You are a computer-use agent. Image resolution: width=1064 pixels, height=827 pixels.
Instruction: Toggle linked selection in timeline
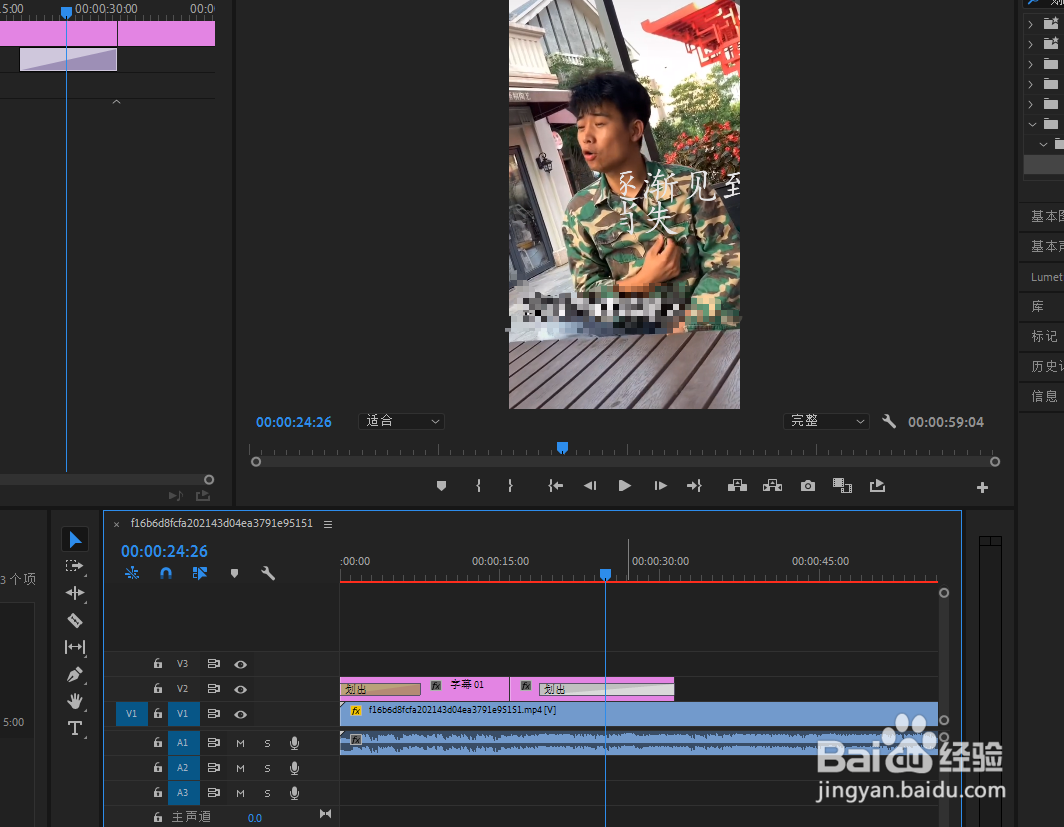click(x=200, y=573)
